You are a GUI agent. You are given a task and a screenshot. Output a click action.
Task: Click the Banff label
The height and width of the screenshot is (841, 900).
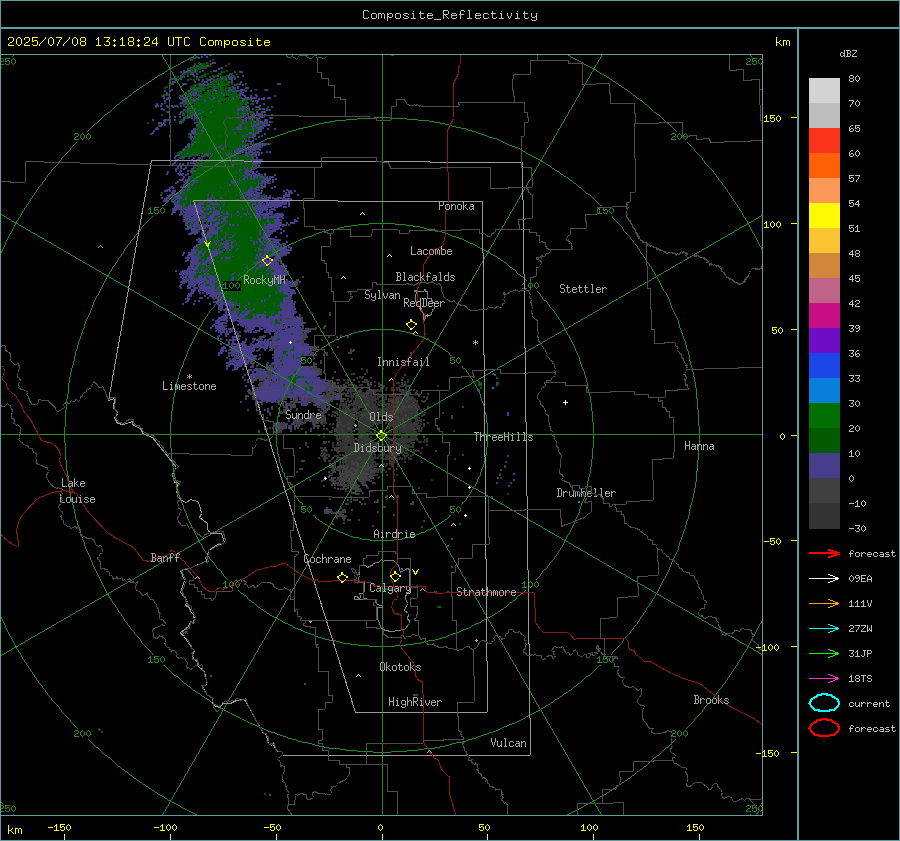[x=165, y=557]
